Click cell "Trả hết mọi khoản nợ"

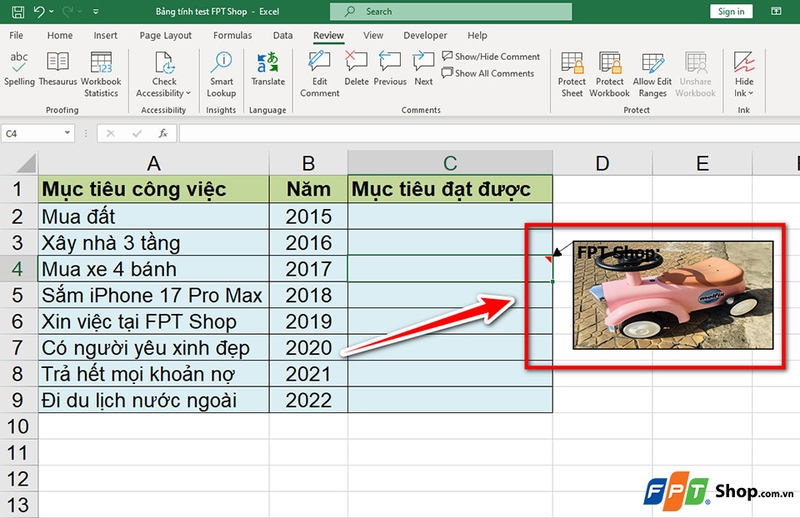(x=154, y=374)
